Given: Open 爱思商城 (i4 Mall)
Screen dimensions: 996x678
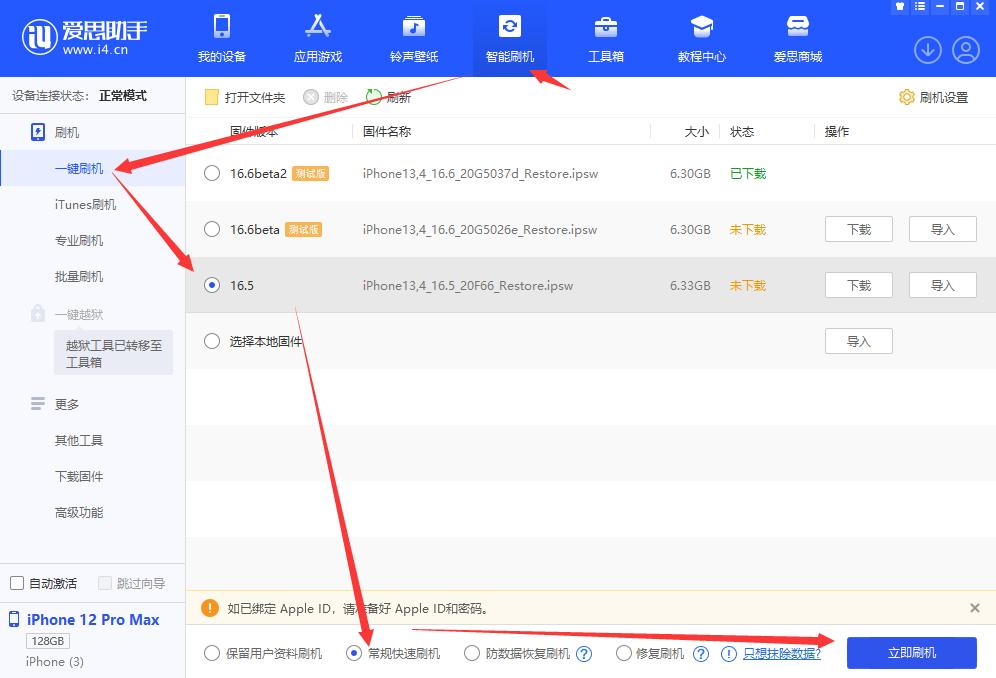Looking at the screenshot, I should [797, 38].
